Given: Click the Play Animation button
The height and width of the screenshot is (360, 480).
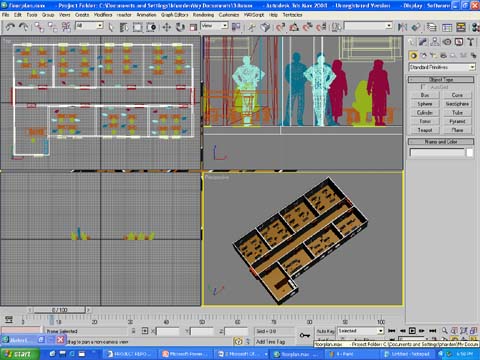Looking at the screenshot, I should (412, 331).
